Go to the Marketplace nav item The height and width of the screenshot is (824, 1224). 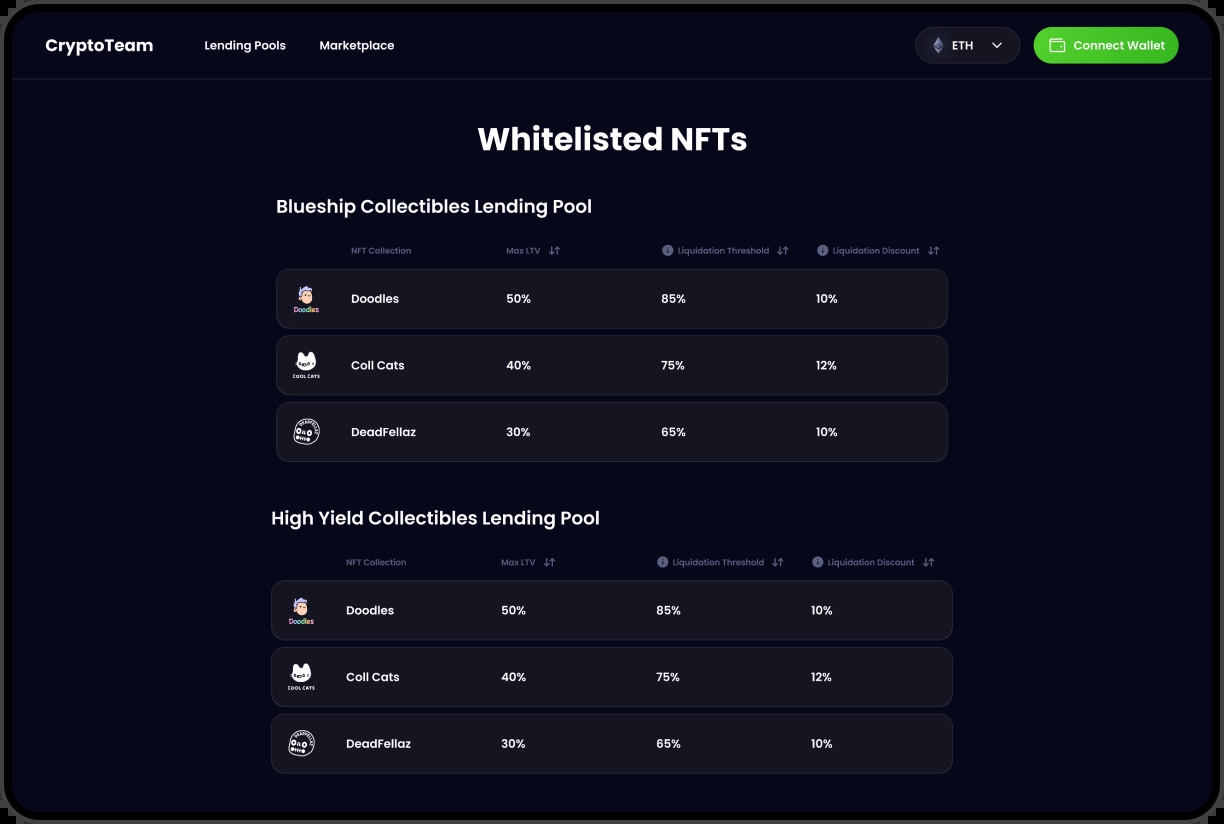tap(357, 46)
